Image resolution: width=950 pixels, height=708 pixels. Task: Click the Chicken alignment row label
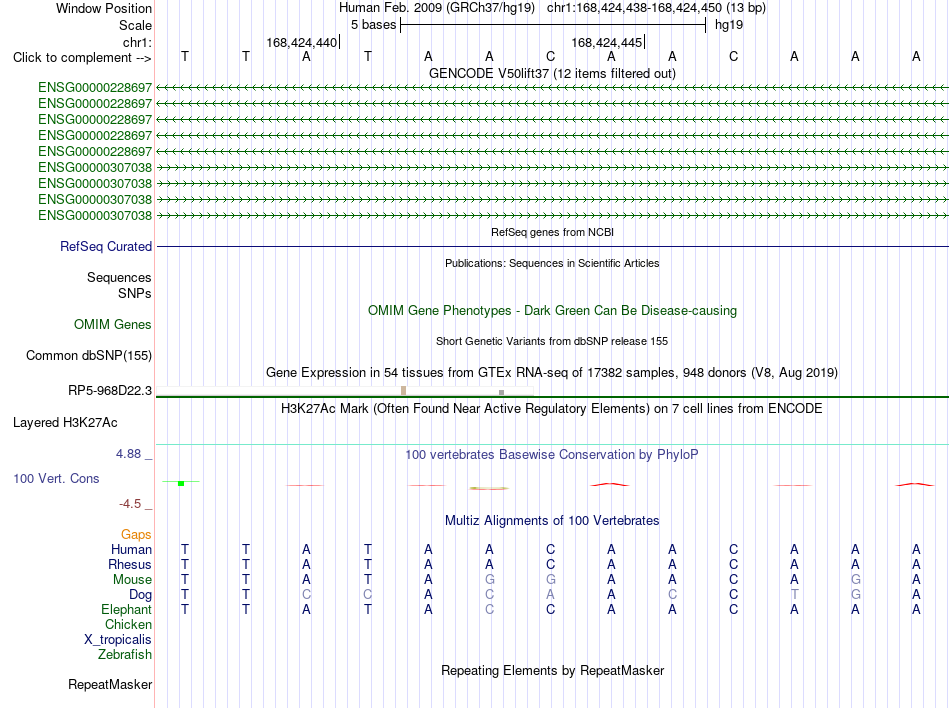(x=128, y=624)
